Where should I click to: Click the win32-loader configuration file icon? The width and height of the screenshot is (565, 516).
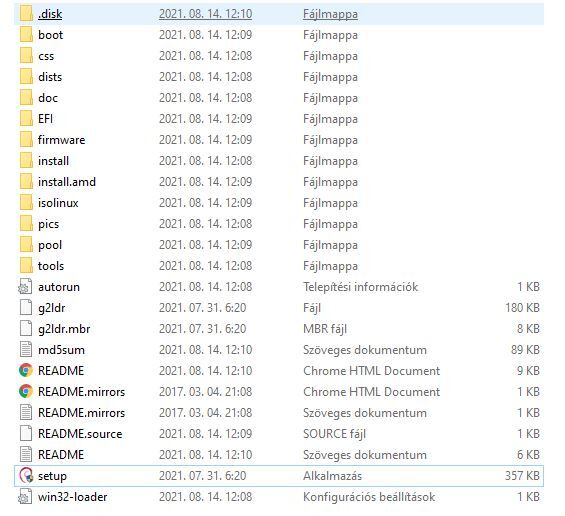pos(25,497)
